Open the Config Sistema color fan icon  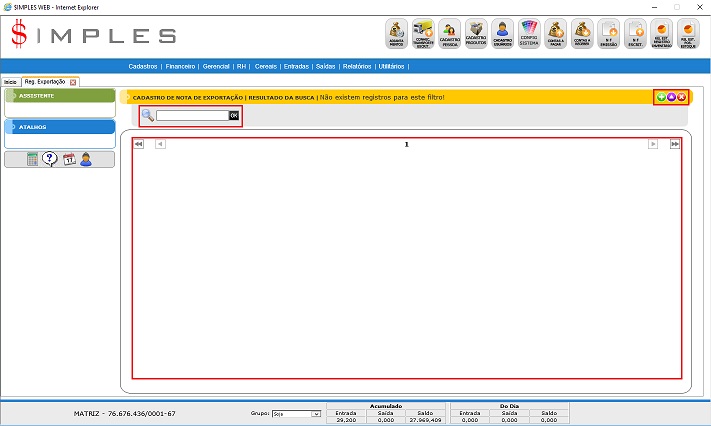[x=530, y=33]
